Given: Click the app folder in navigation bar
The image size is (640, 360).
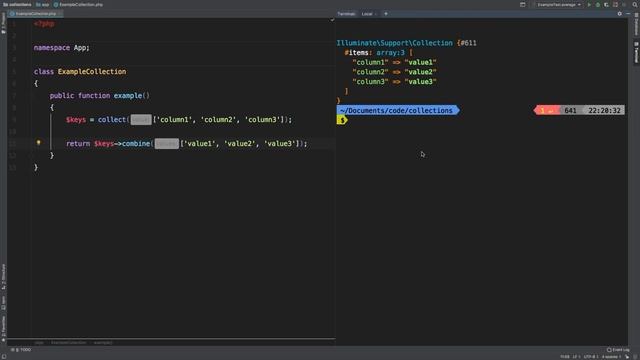Looking at the screenshot, I should click(42, 4).
